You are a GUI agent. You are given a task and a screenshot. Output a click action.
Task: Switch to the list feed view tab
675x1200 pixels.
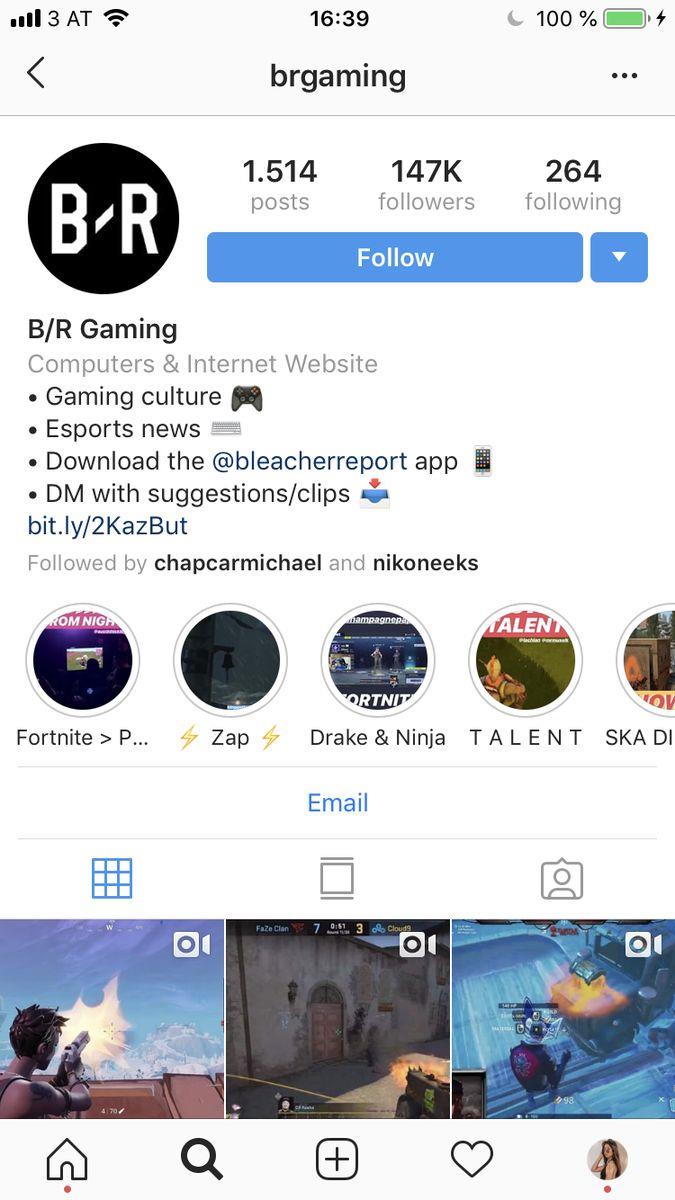coord(337,878)
